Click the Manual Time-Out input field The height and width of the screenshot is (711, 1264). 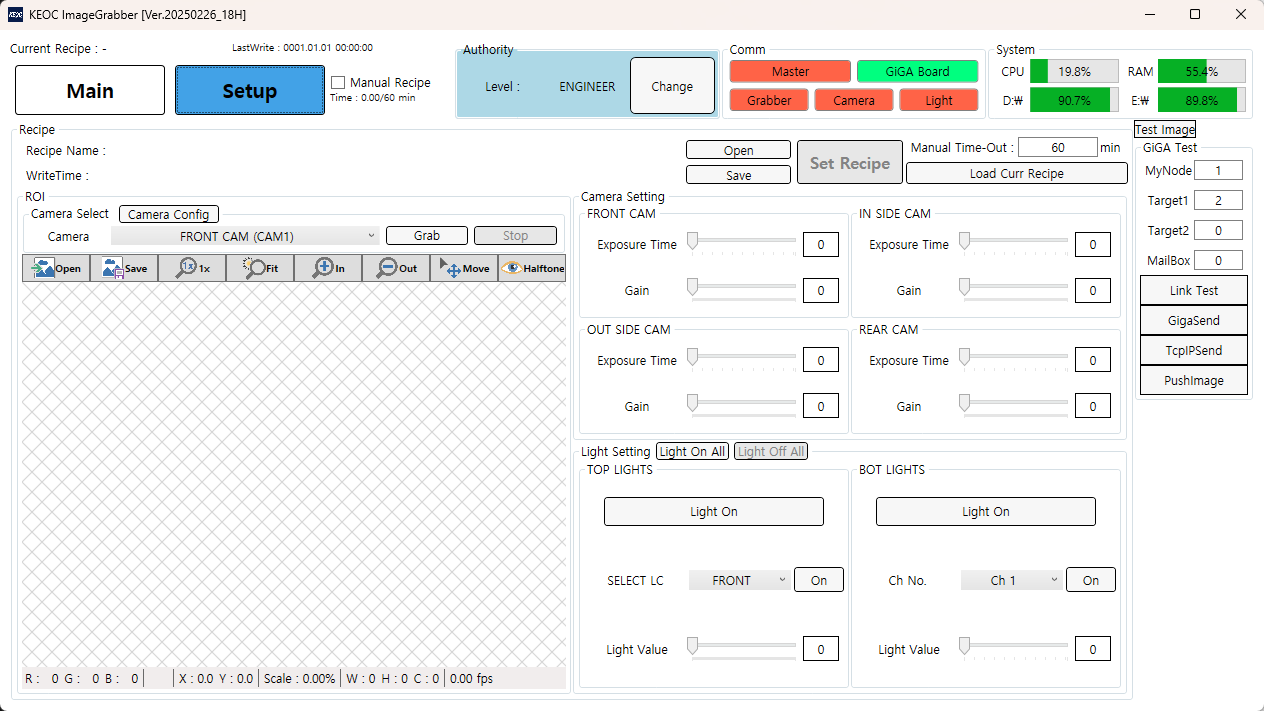[x=1057, y=148]
